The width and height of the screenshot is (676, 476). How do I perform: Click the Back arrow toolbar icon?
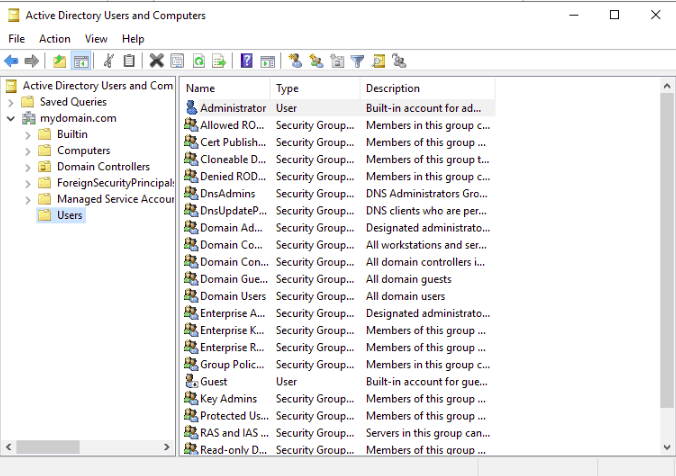click(11, 61)
